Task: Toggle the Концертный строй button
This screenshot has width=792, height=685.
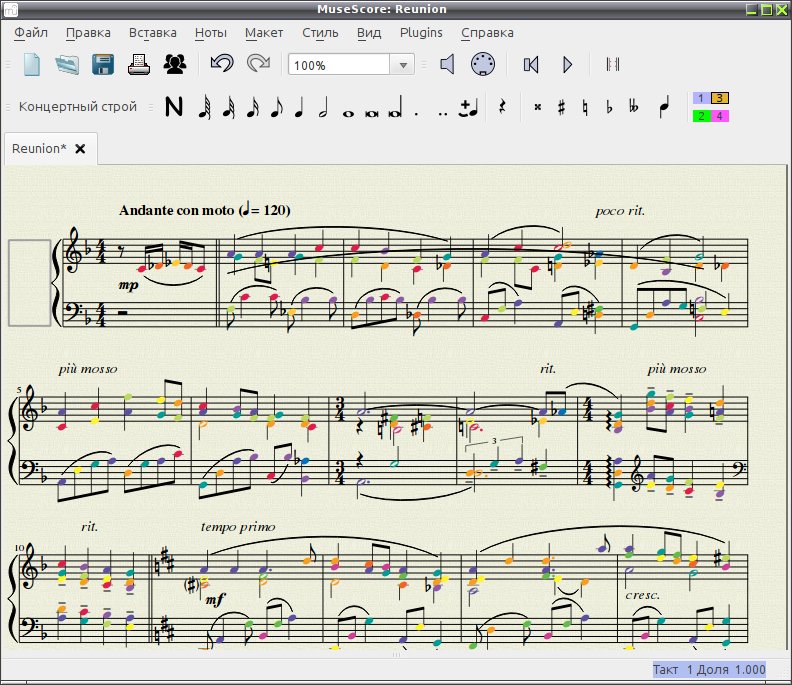Action: 78,107
